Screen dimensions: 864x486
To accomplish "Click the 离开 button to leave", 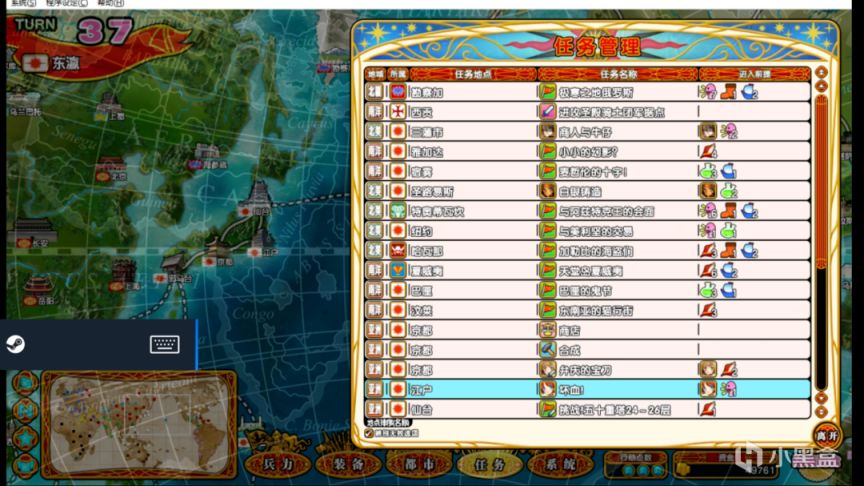I will [827, 435].
